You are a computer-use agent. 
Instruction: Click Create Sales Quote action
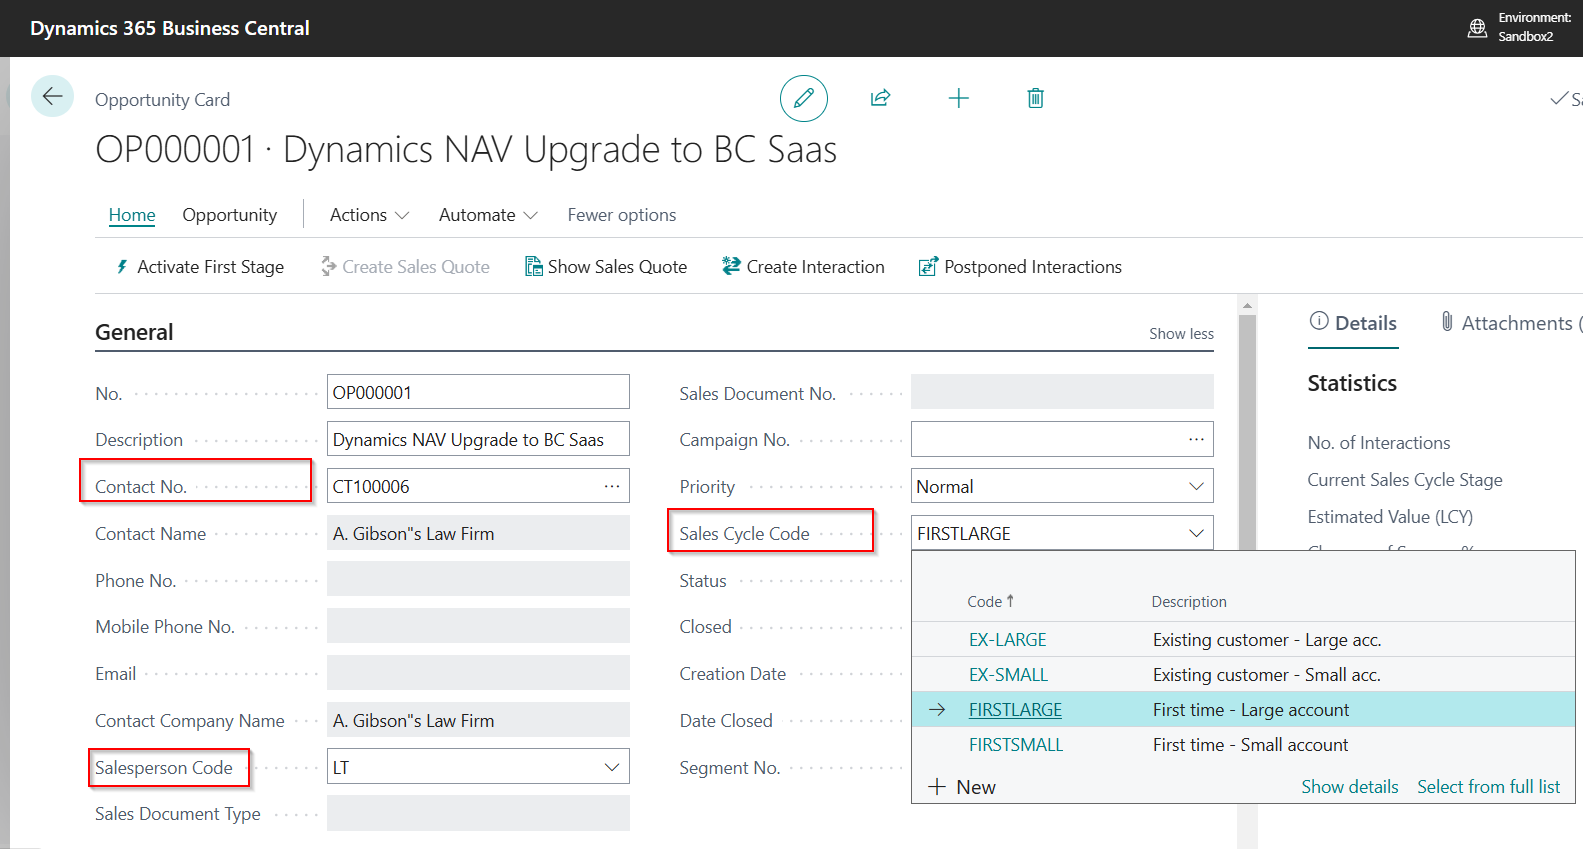[405, 267]
